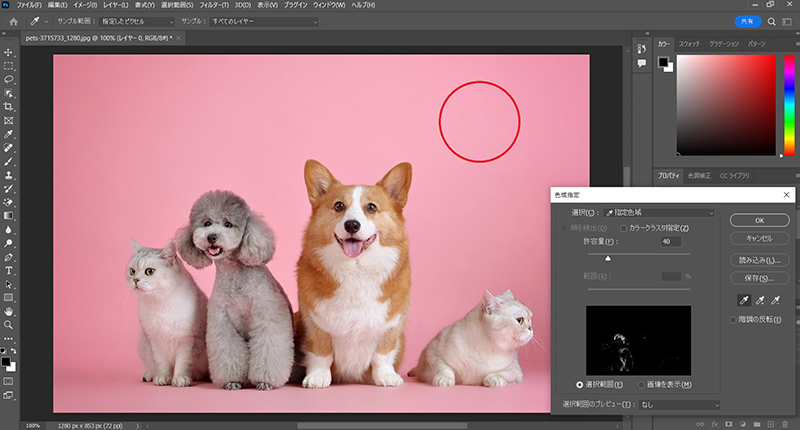This screenshot has width=800, height=430.
Task: Select the Object Selection tool
Action: click(x=9, y=93)
